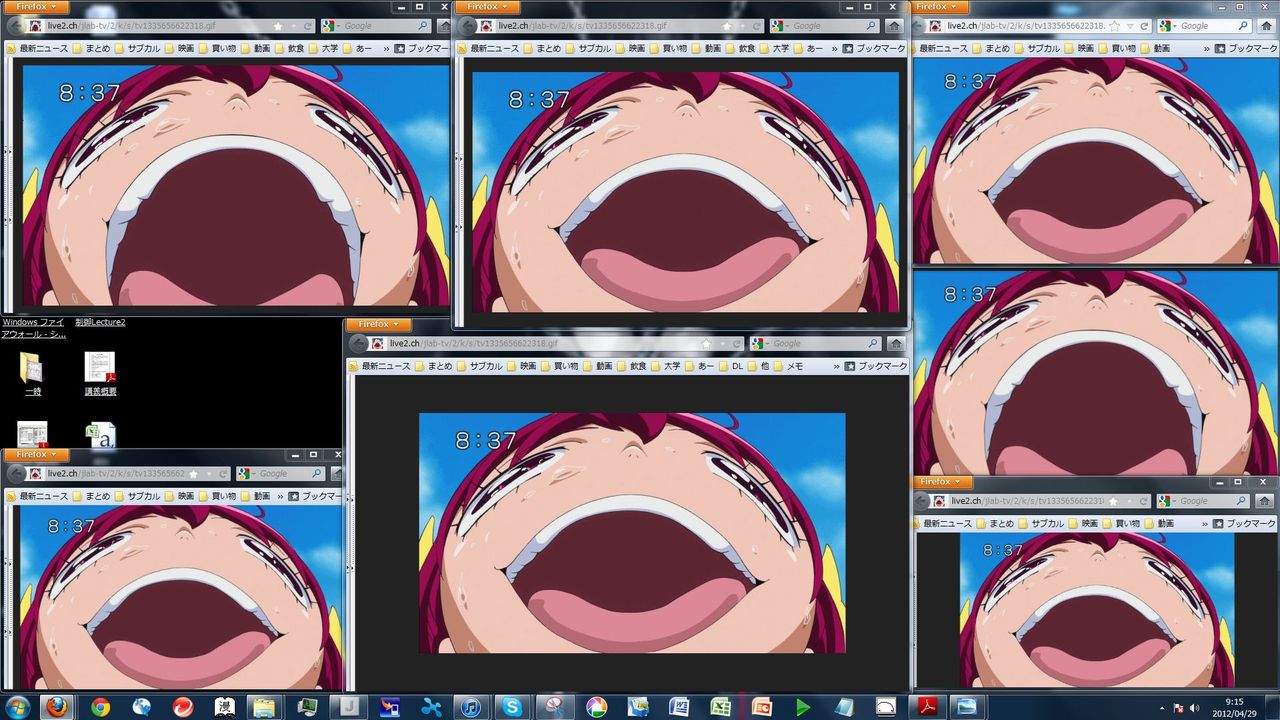
Task: Open the Firefox menu of the center window
Action: tap(379, 324)
